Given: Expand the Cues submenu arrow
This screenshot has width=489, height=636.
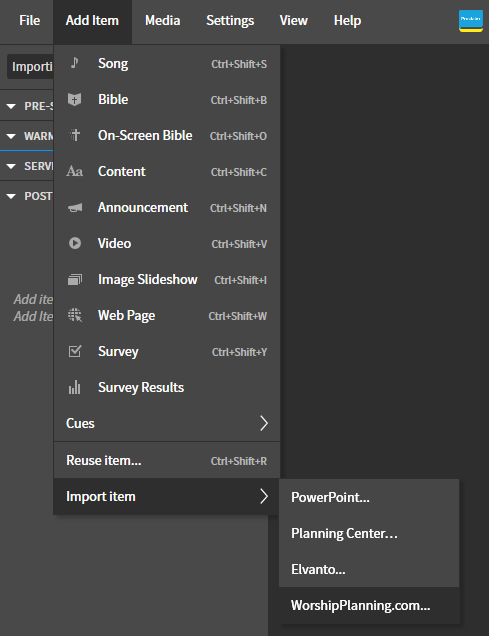Looking at the screenshot, I should tap(264, 423).
